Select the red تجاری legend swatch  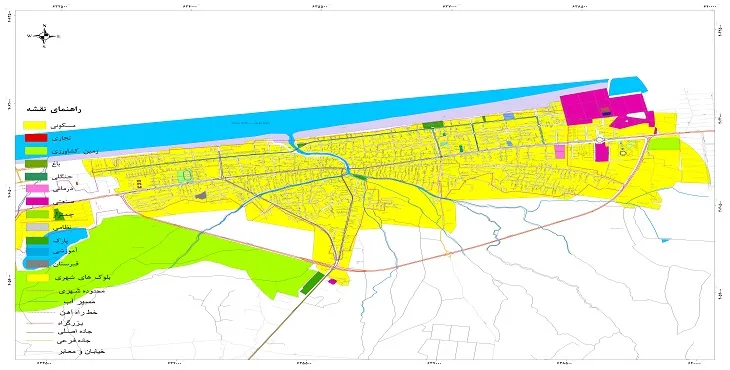click(35, 138)
